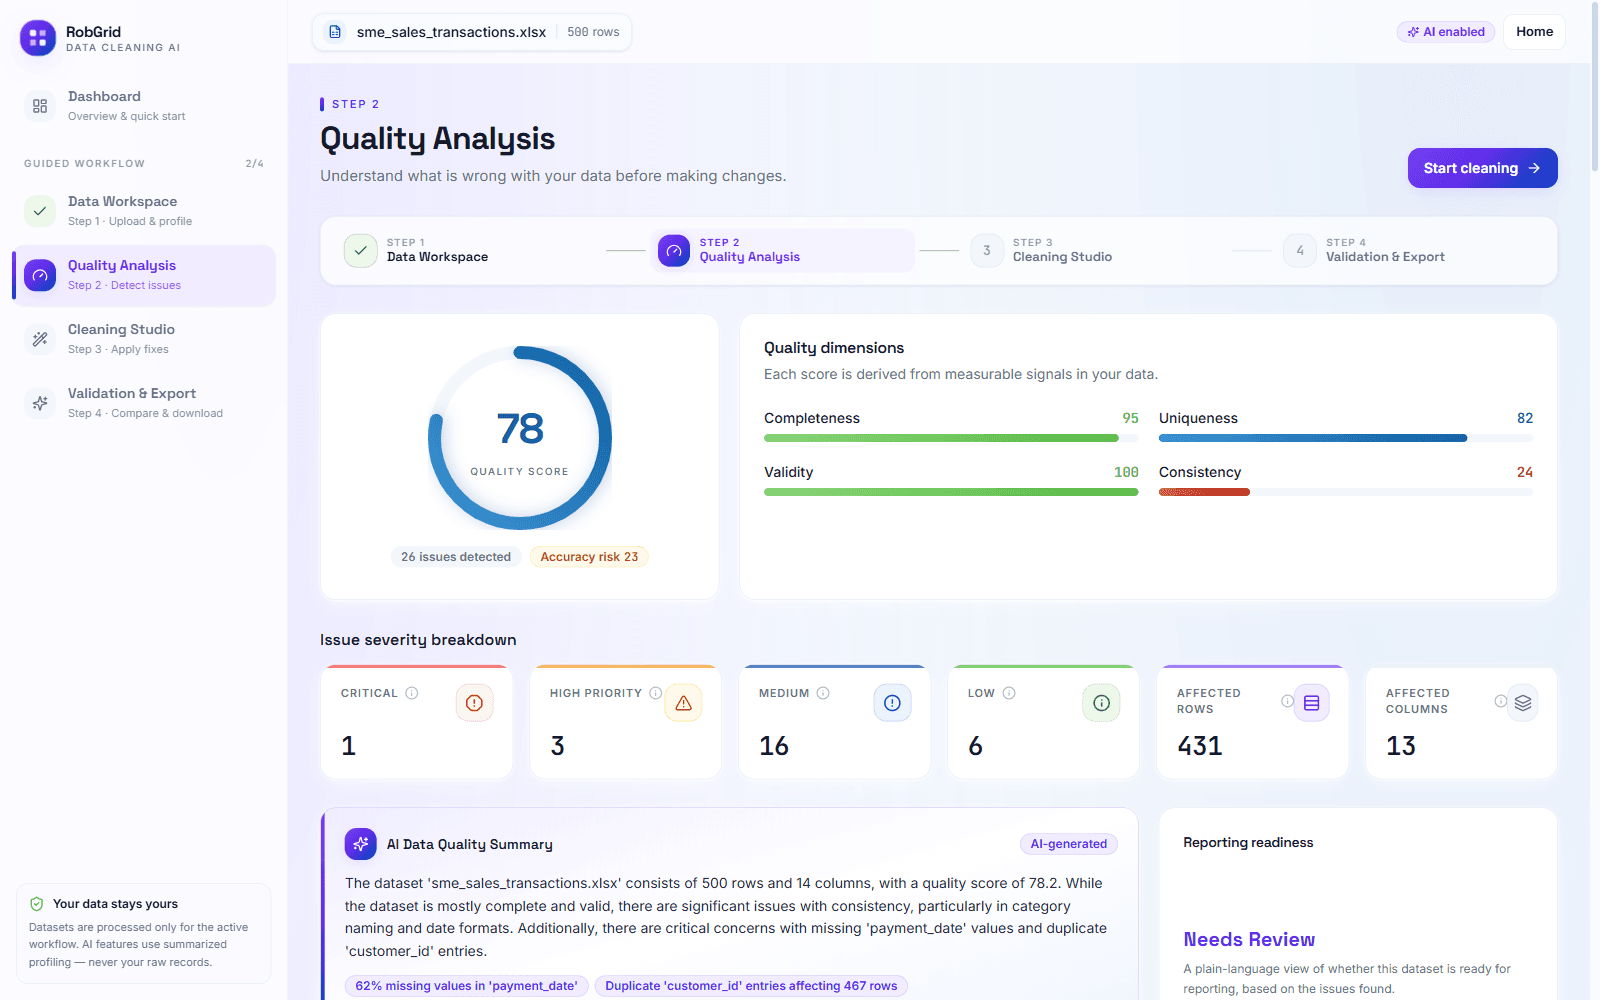1600x1000 pixels.
Task: Click the rows icon on Affected Rows card
Action: (1311, 703)
